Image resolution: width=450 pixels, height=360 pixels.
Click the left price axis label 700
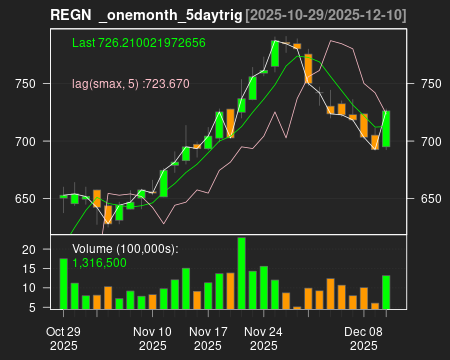pos(25,141)
